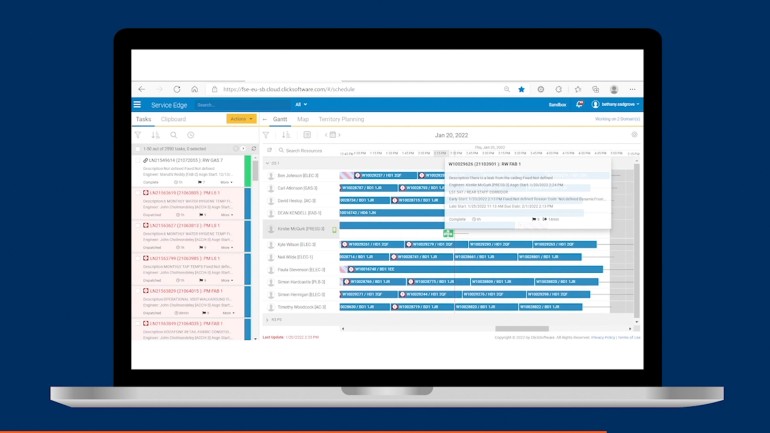Click the Sandbox label in header
Viewport: 770px width, 433px height.
coord(557,105)
